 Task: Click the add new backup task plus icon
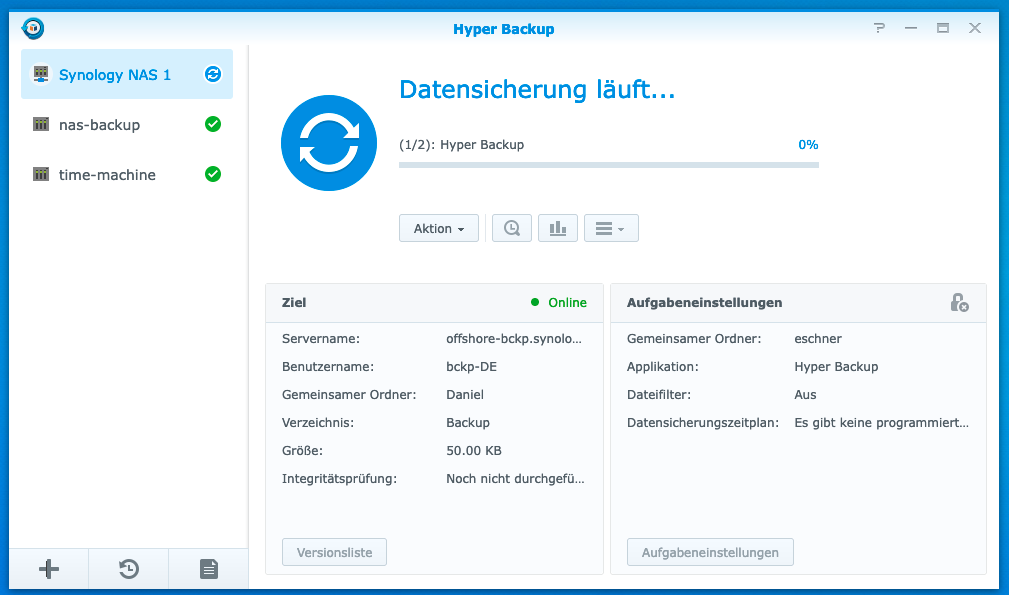click(x=49, y=569)
